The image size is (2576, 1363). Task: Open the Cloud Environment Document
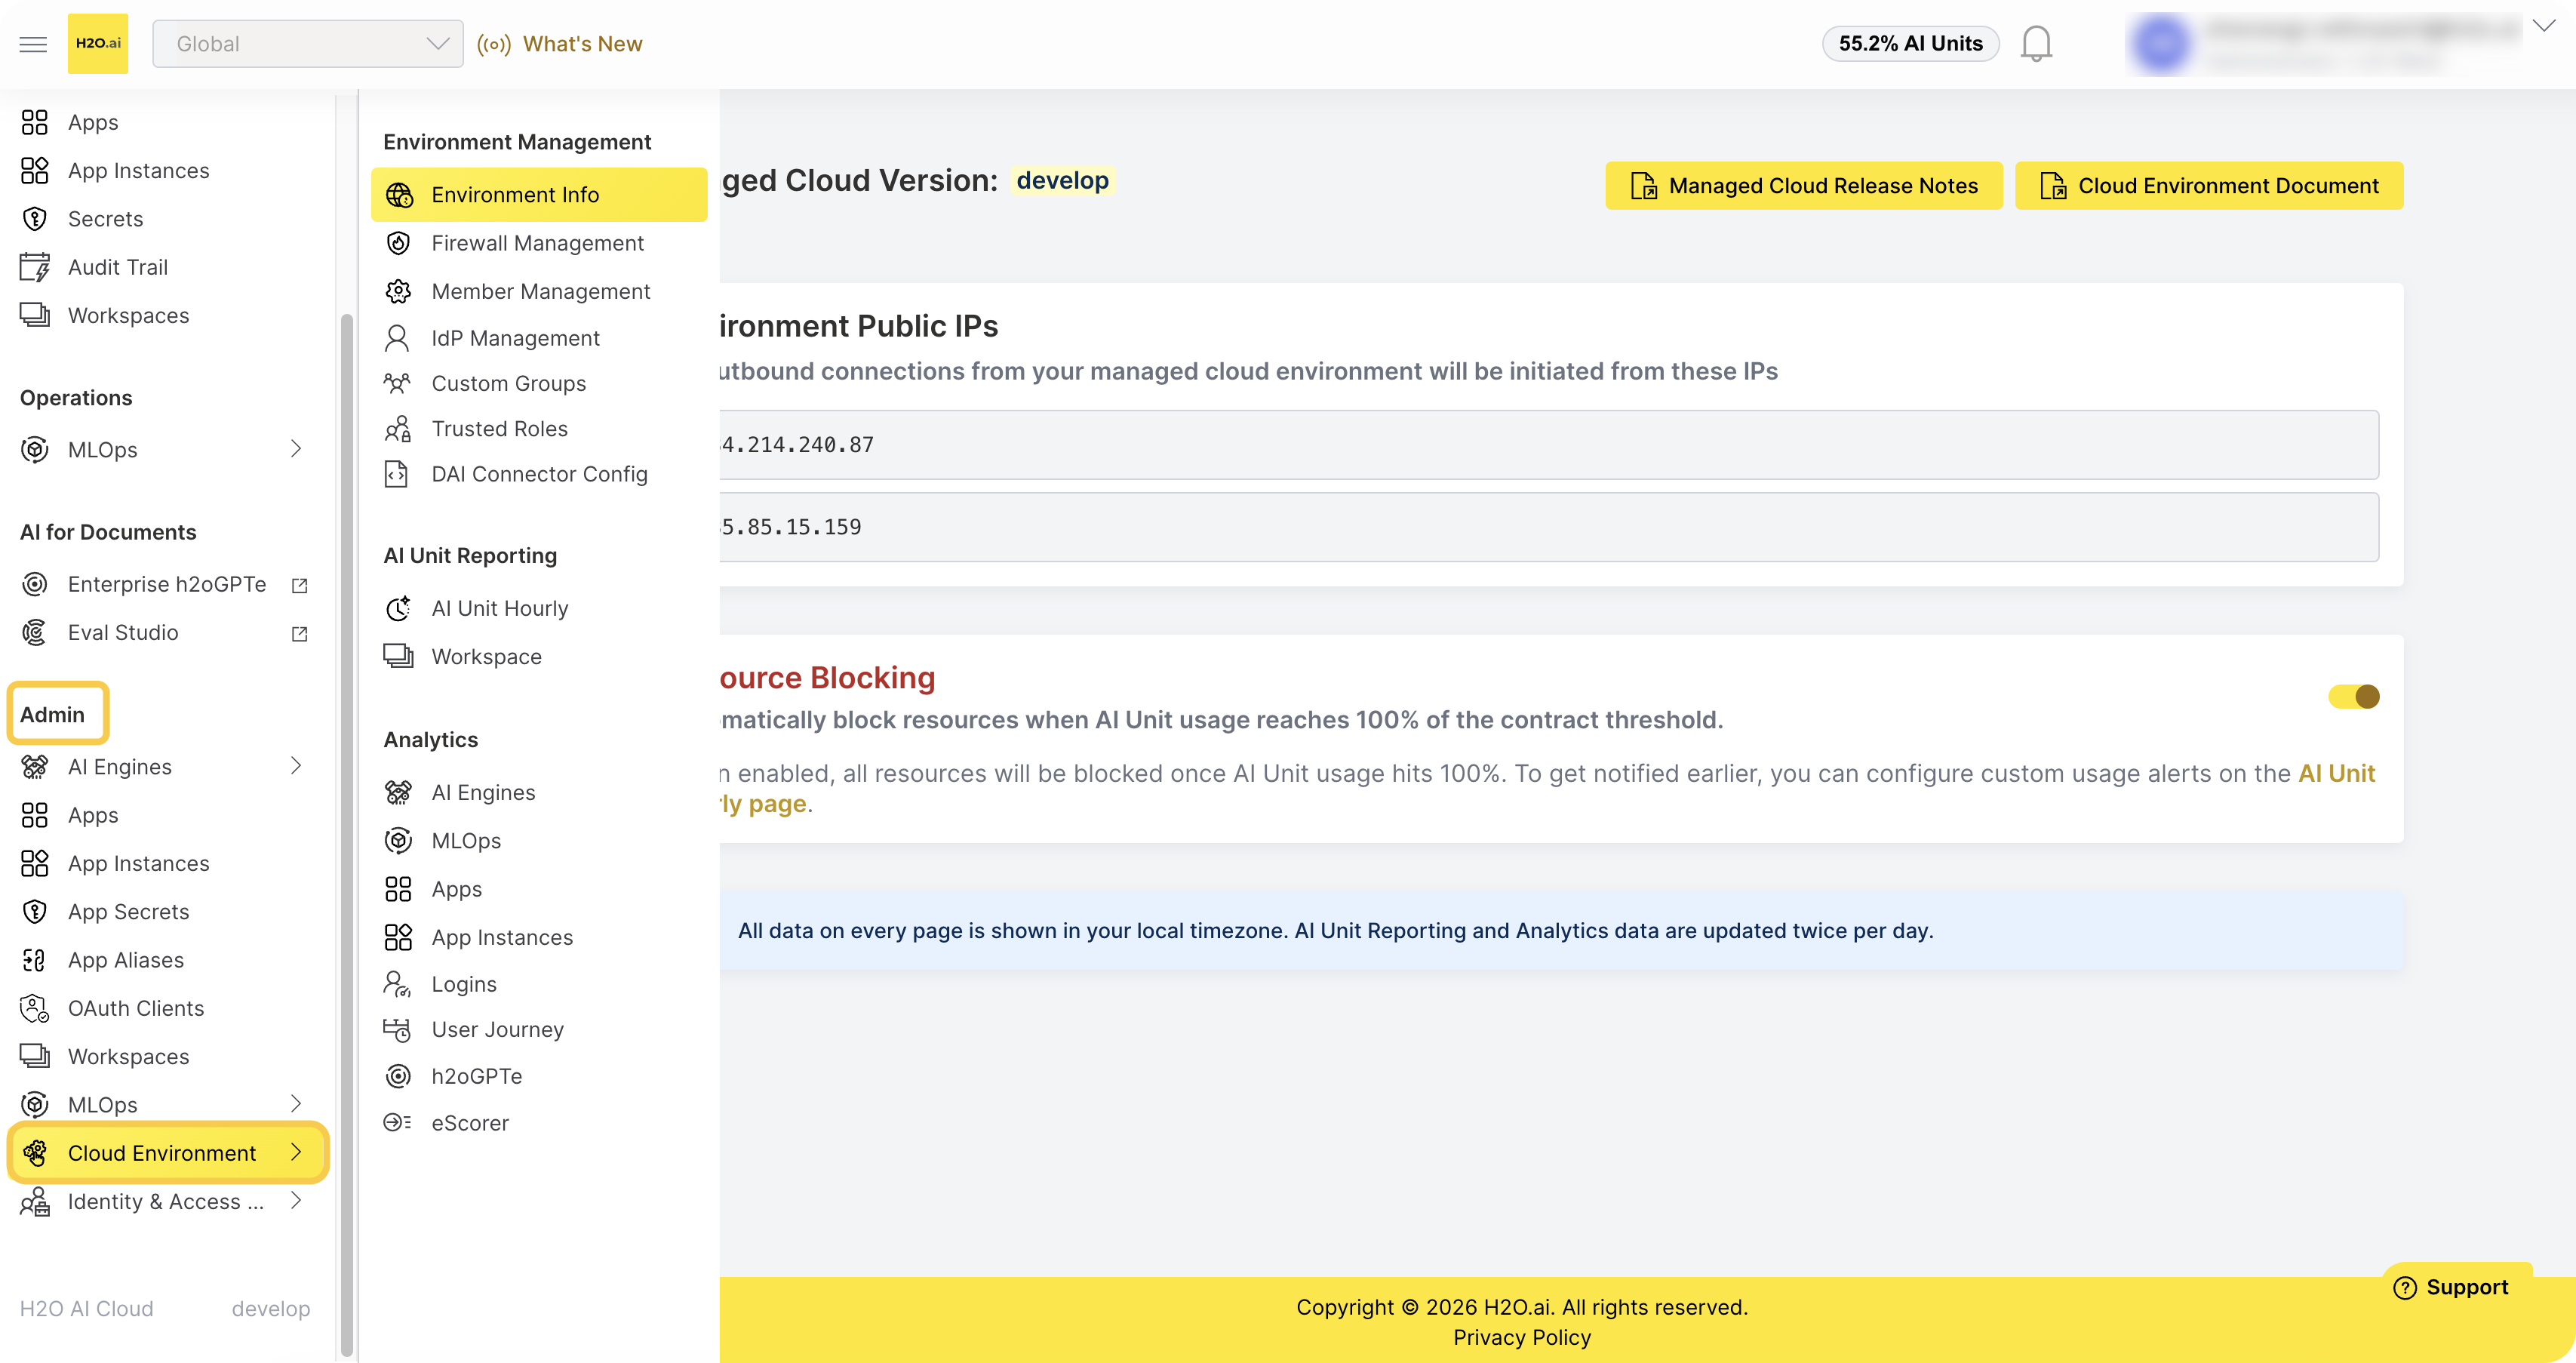2209,186
